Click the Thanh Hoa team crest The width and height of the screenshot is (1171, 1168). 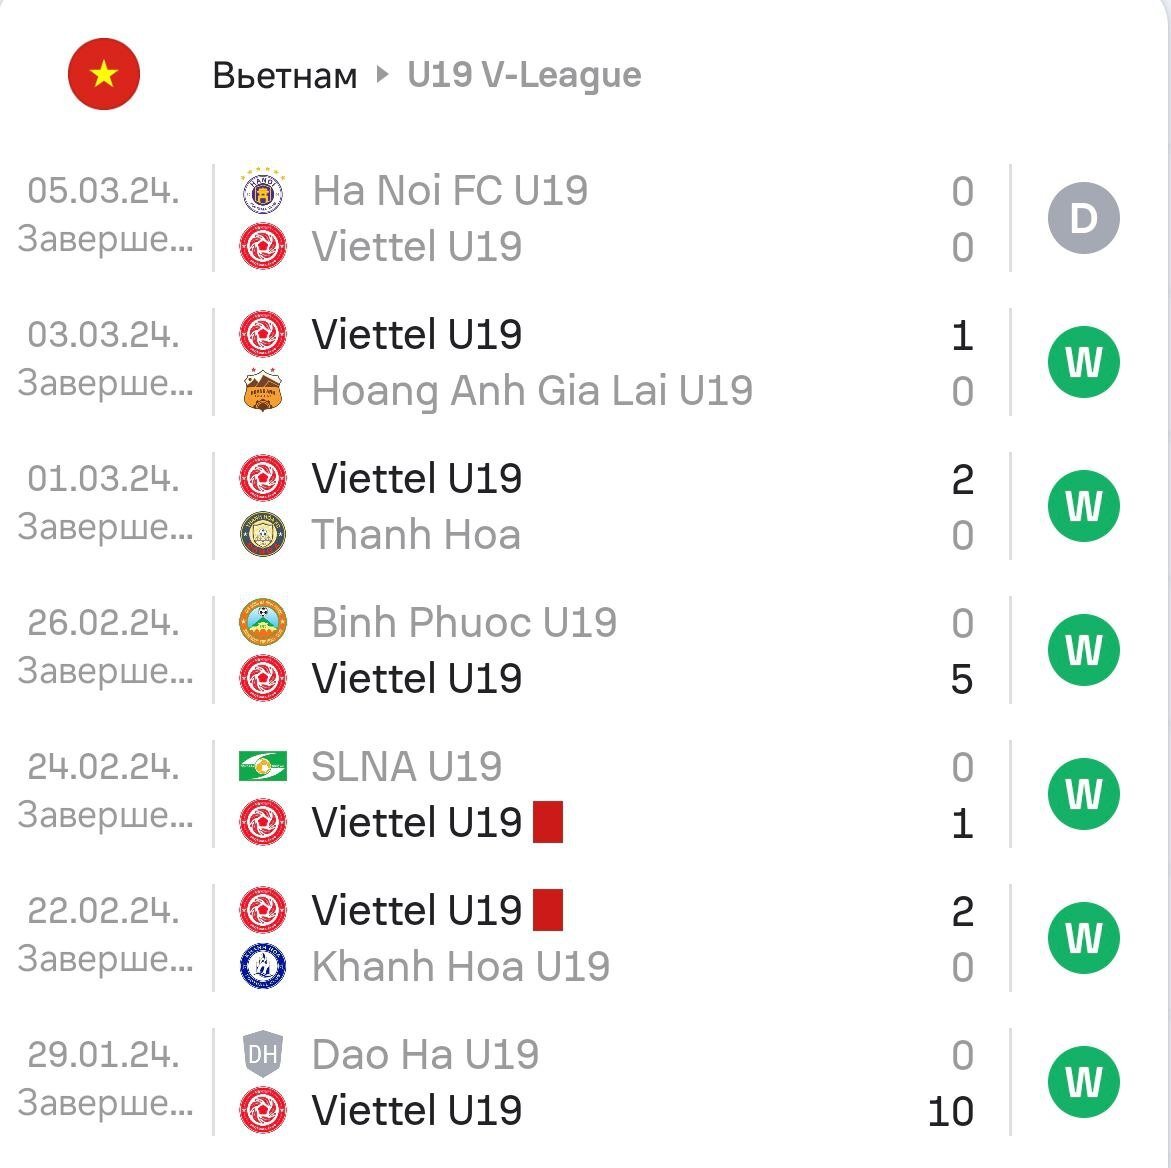(264, 535)
